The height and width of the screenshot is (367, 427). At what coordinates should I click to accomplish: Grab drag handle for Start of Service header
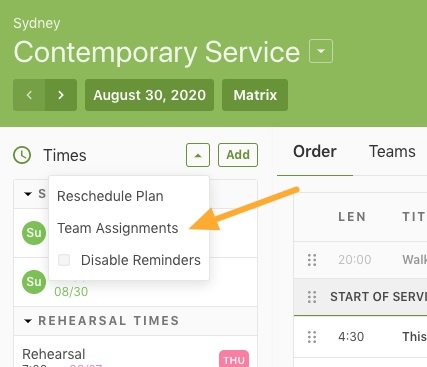click(x=312, y=297)
